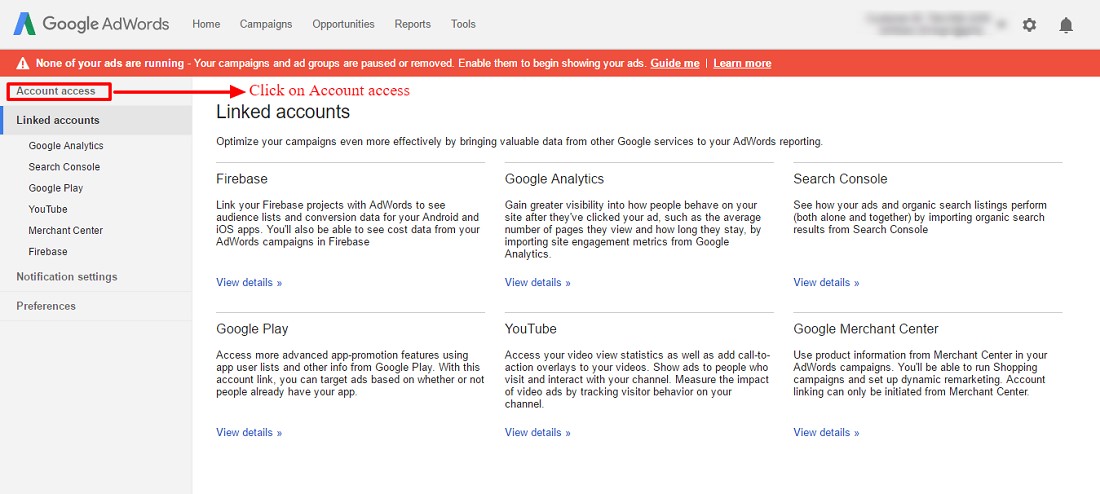
Task: Click the YouTube card heading
Action: [x=530, y=328]
